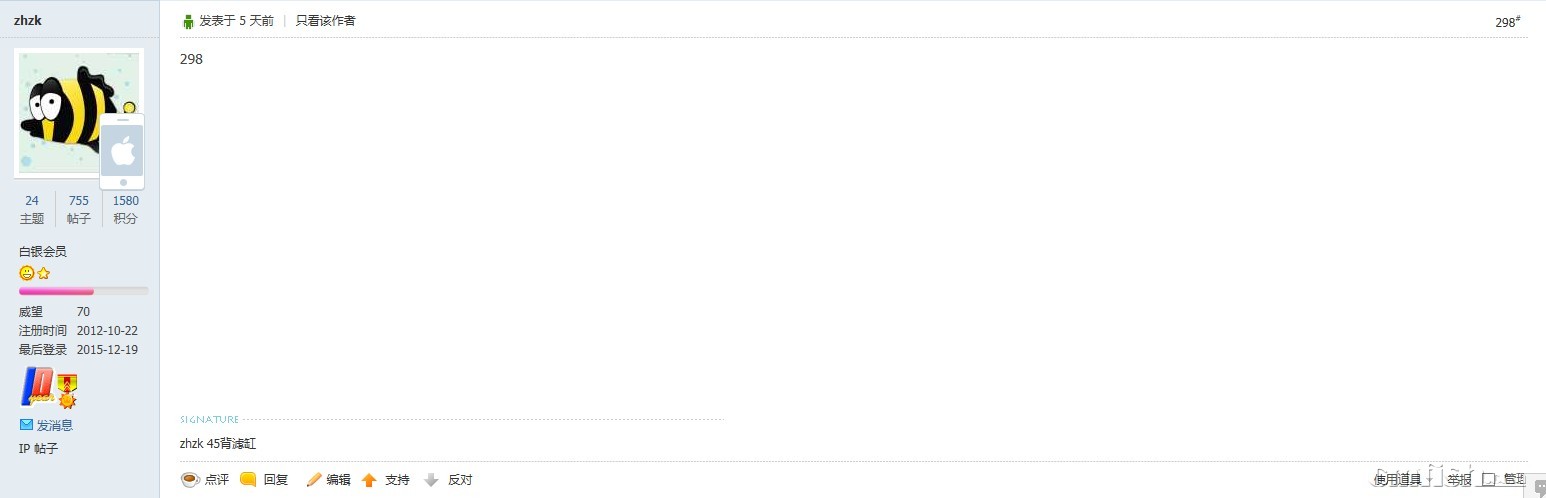Click 只看该作者 to filter posts
Screen dimensions: 1546x498
point(325,21)
